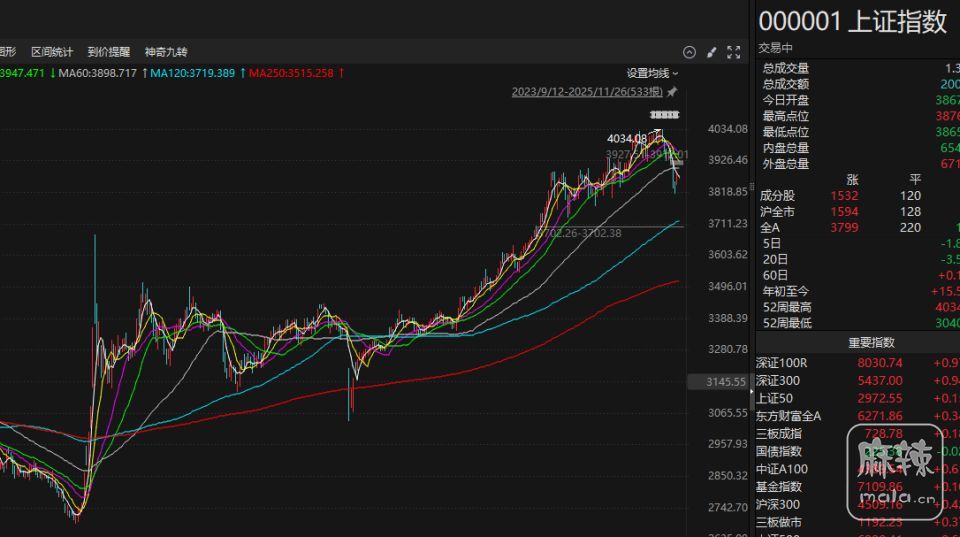
Task: Click the date range 2023/9/12-2025/11/26 link
Action: tap(587, 92)
